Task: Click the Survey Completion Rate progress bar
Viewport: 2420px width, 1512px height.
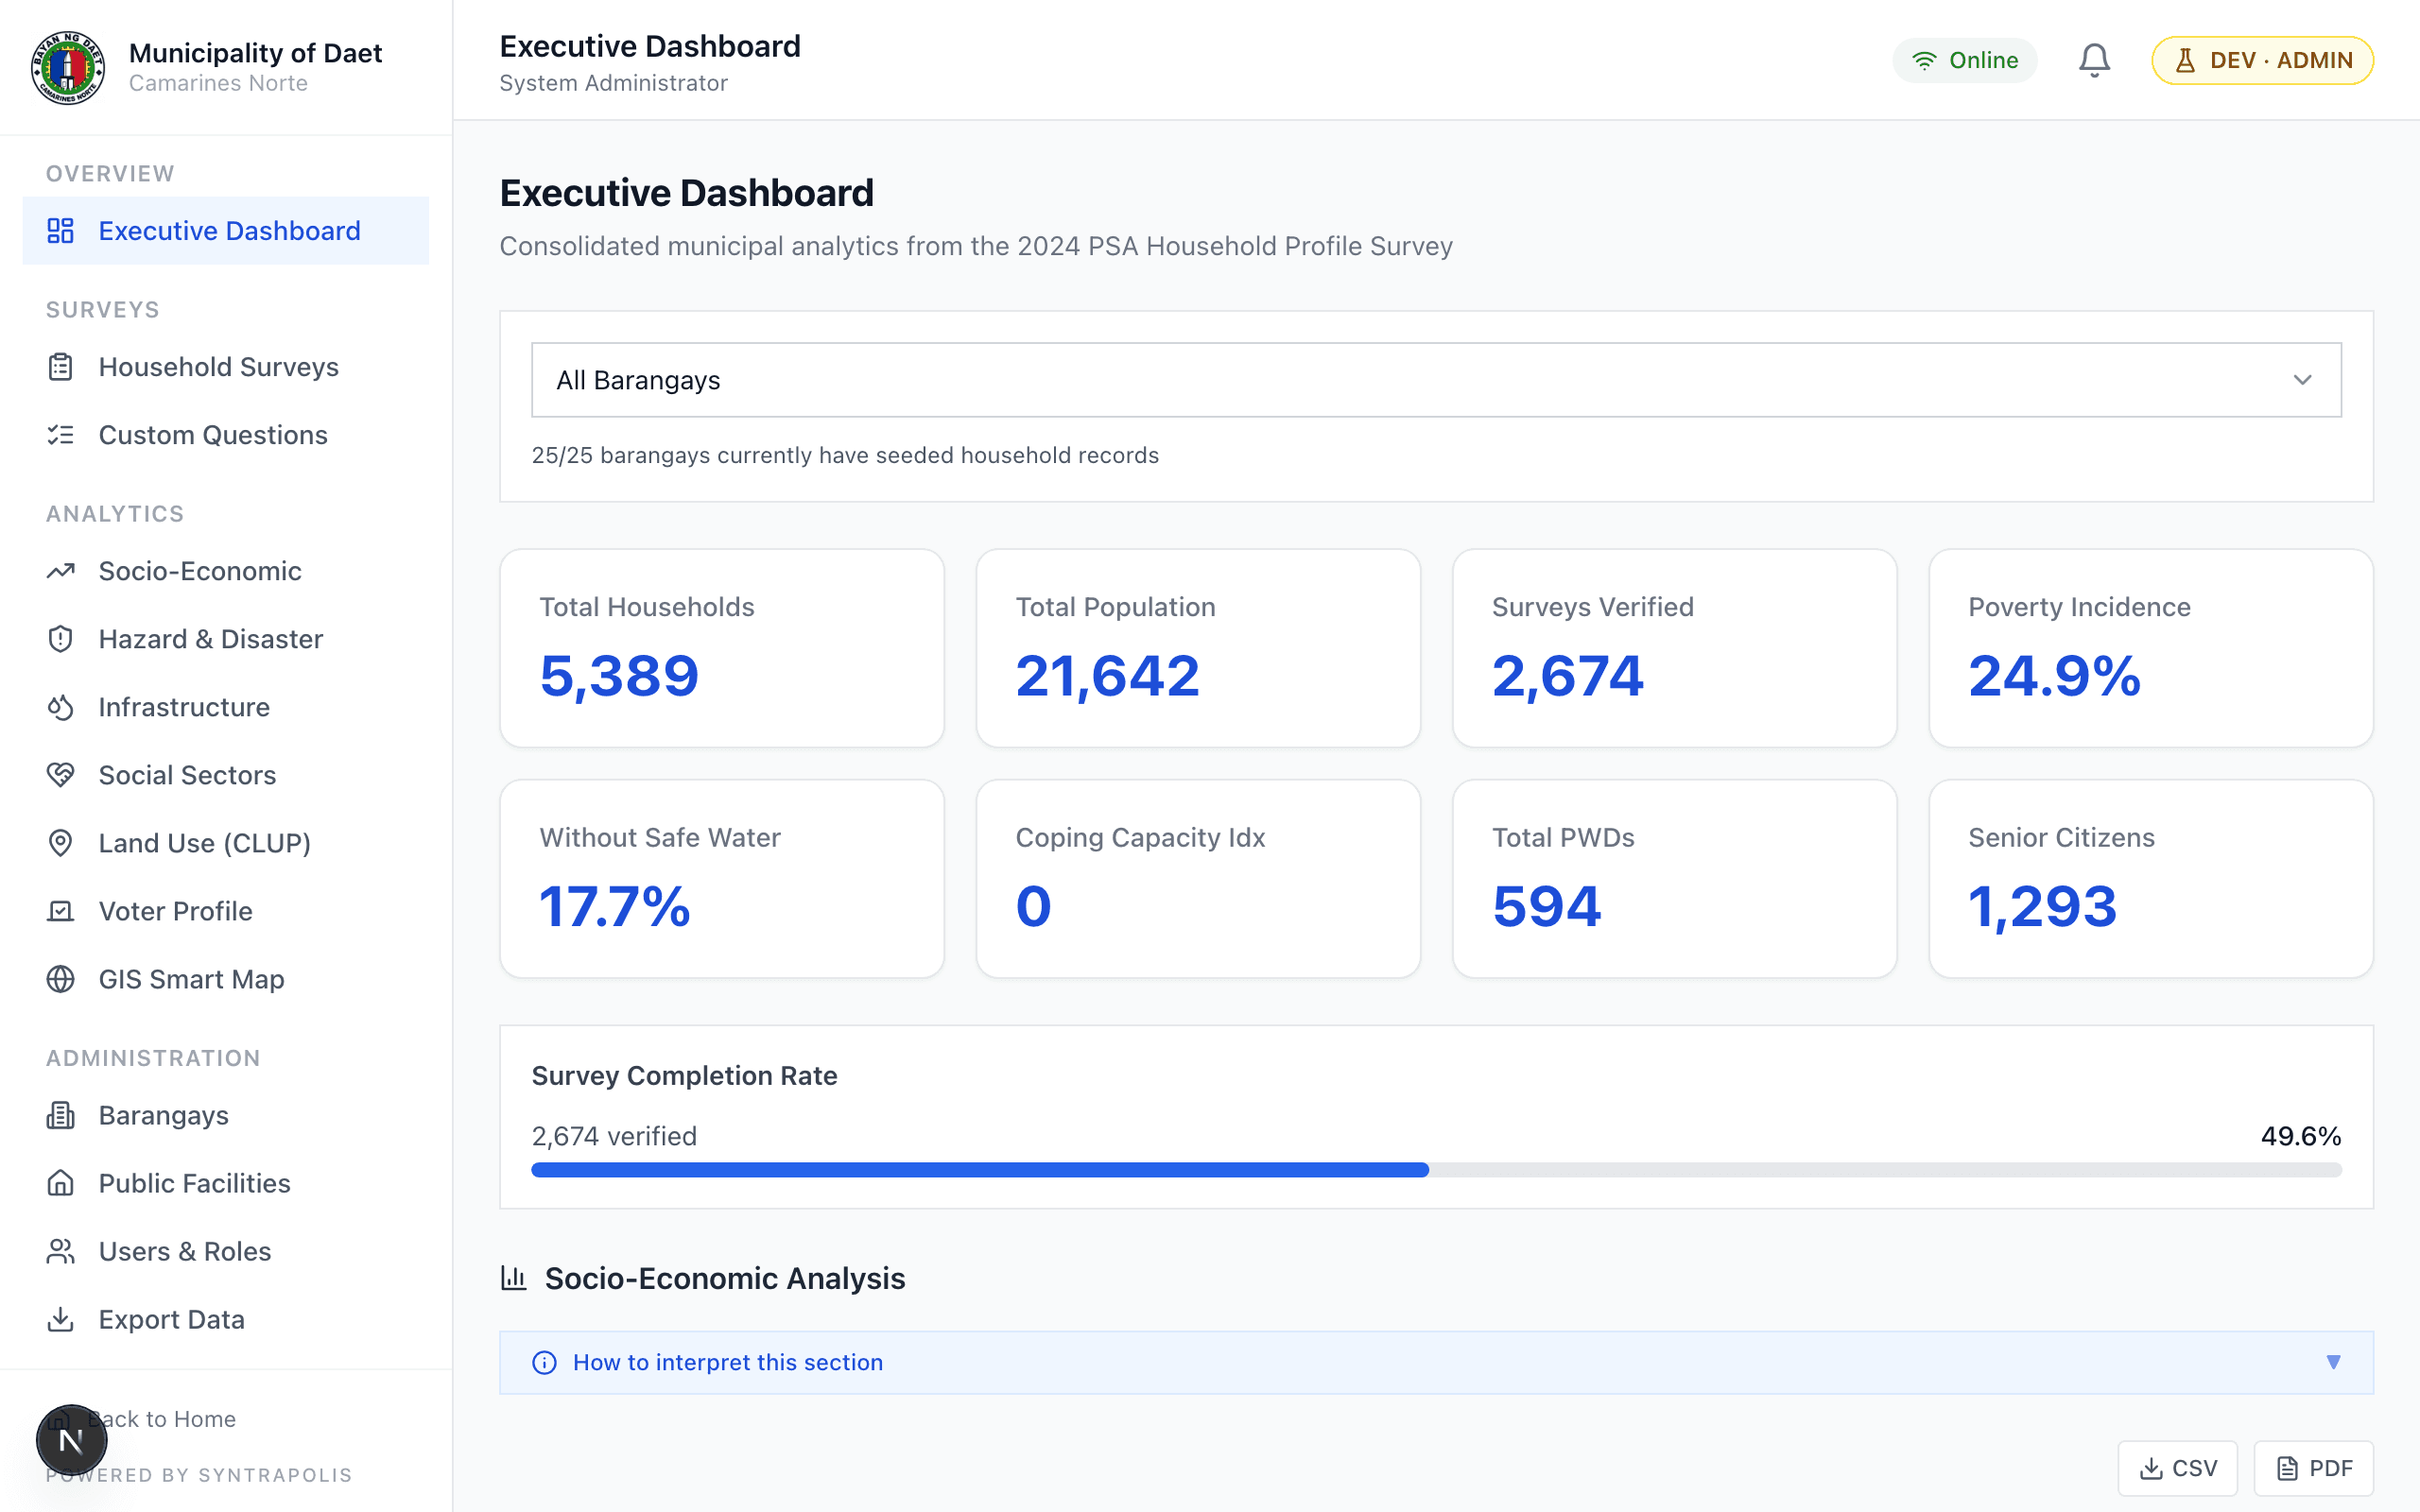Action: (1435, 1168)
